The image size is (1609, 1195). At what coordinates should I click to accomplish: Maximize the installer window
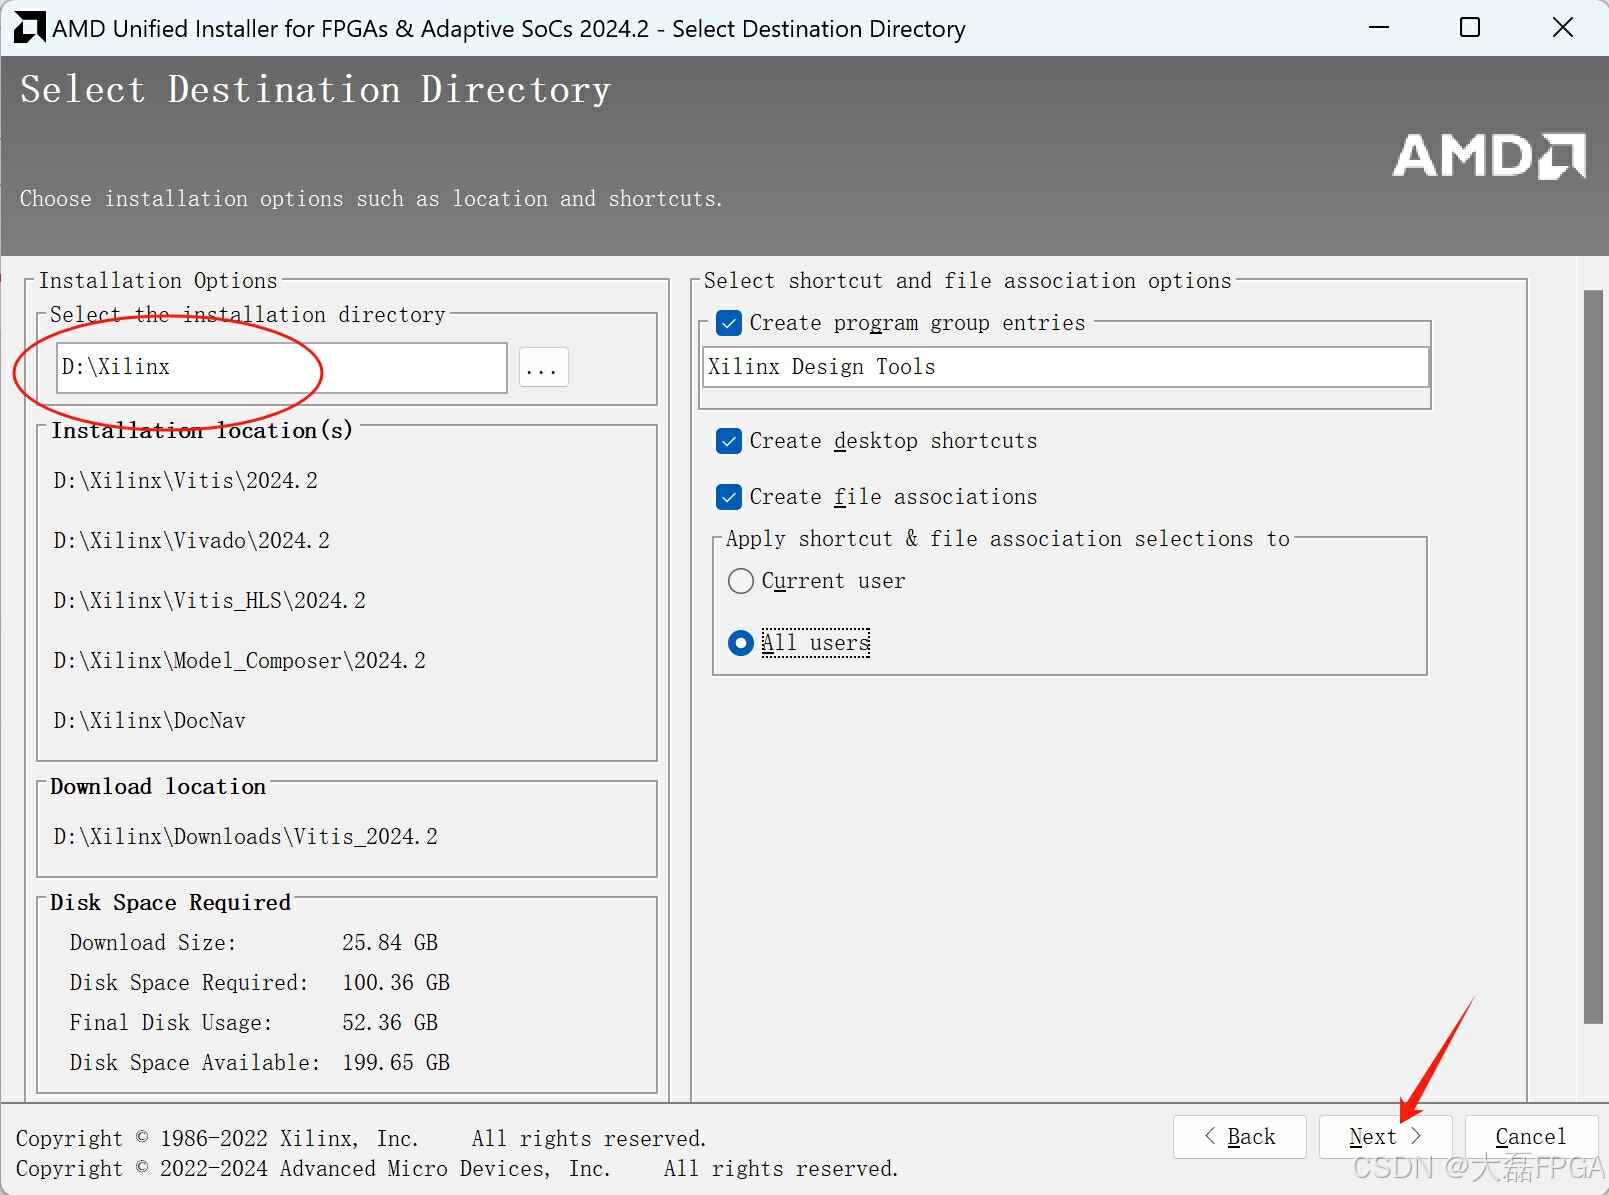[1470, 28]
